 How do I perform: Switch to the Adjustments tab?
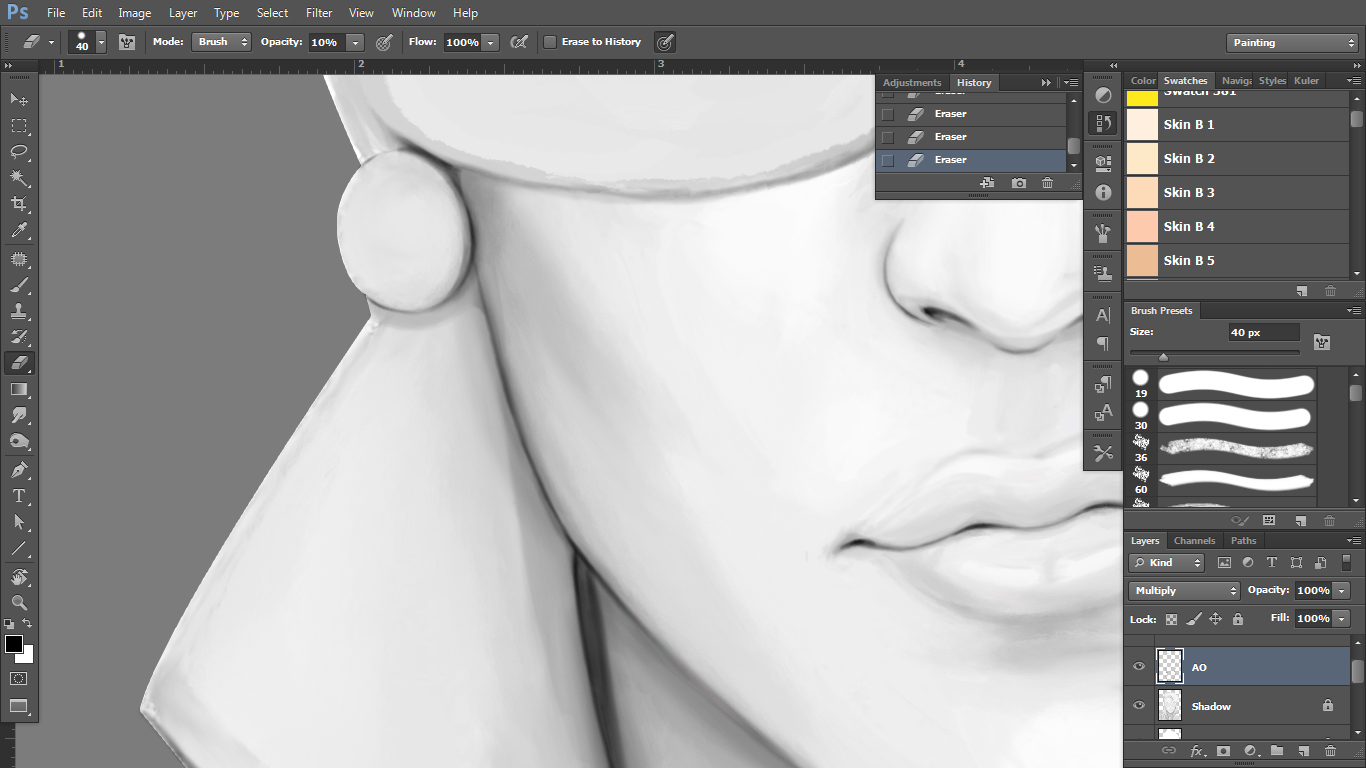pyautogui.click(x=912, y=83)
